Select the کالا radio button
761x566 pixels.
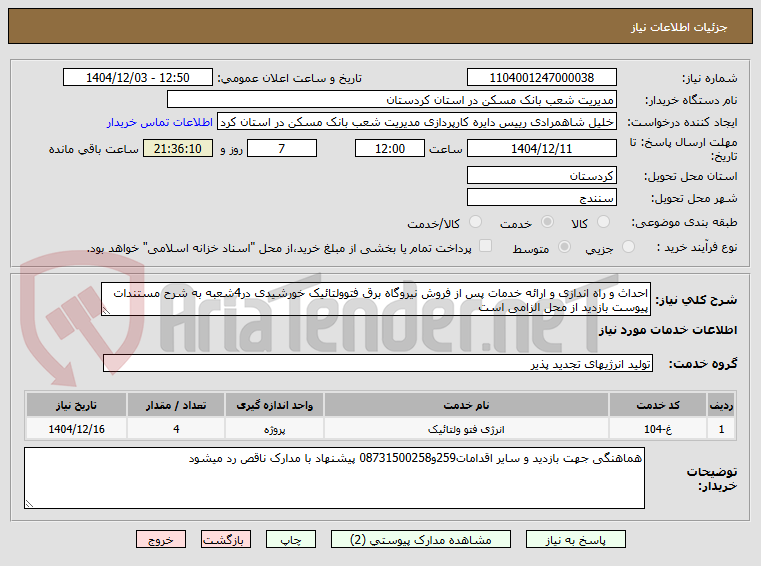pyautogui.click(x=603, y=222)
